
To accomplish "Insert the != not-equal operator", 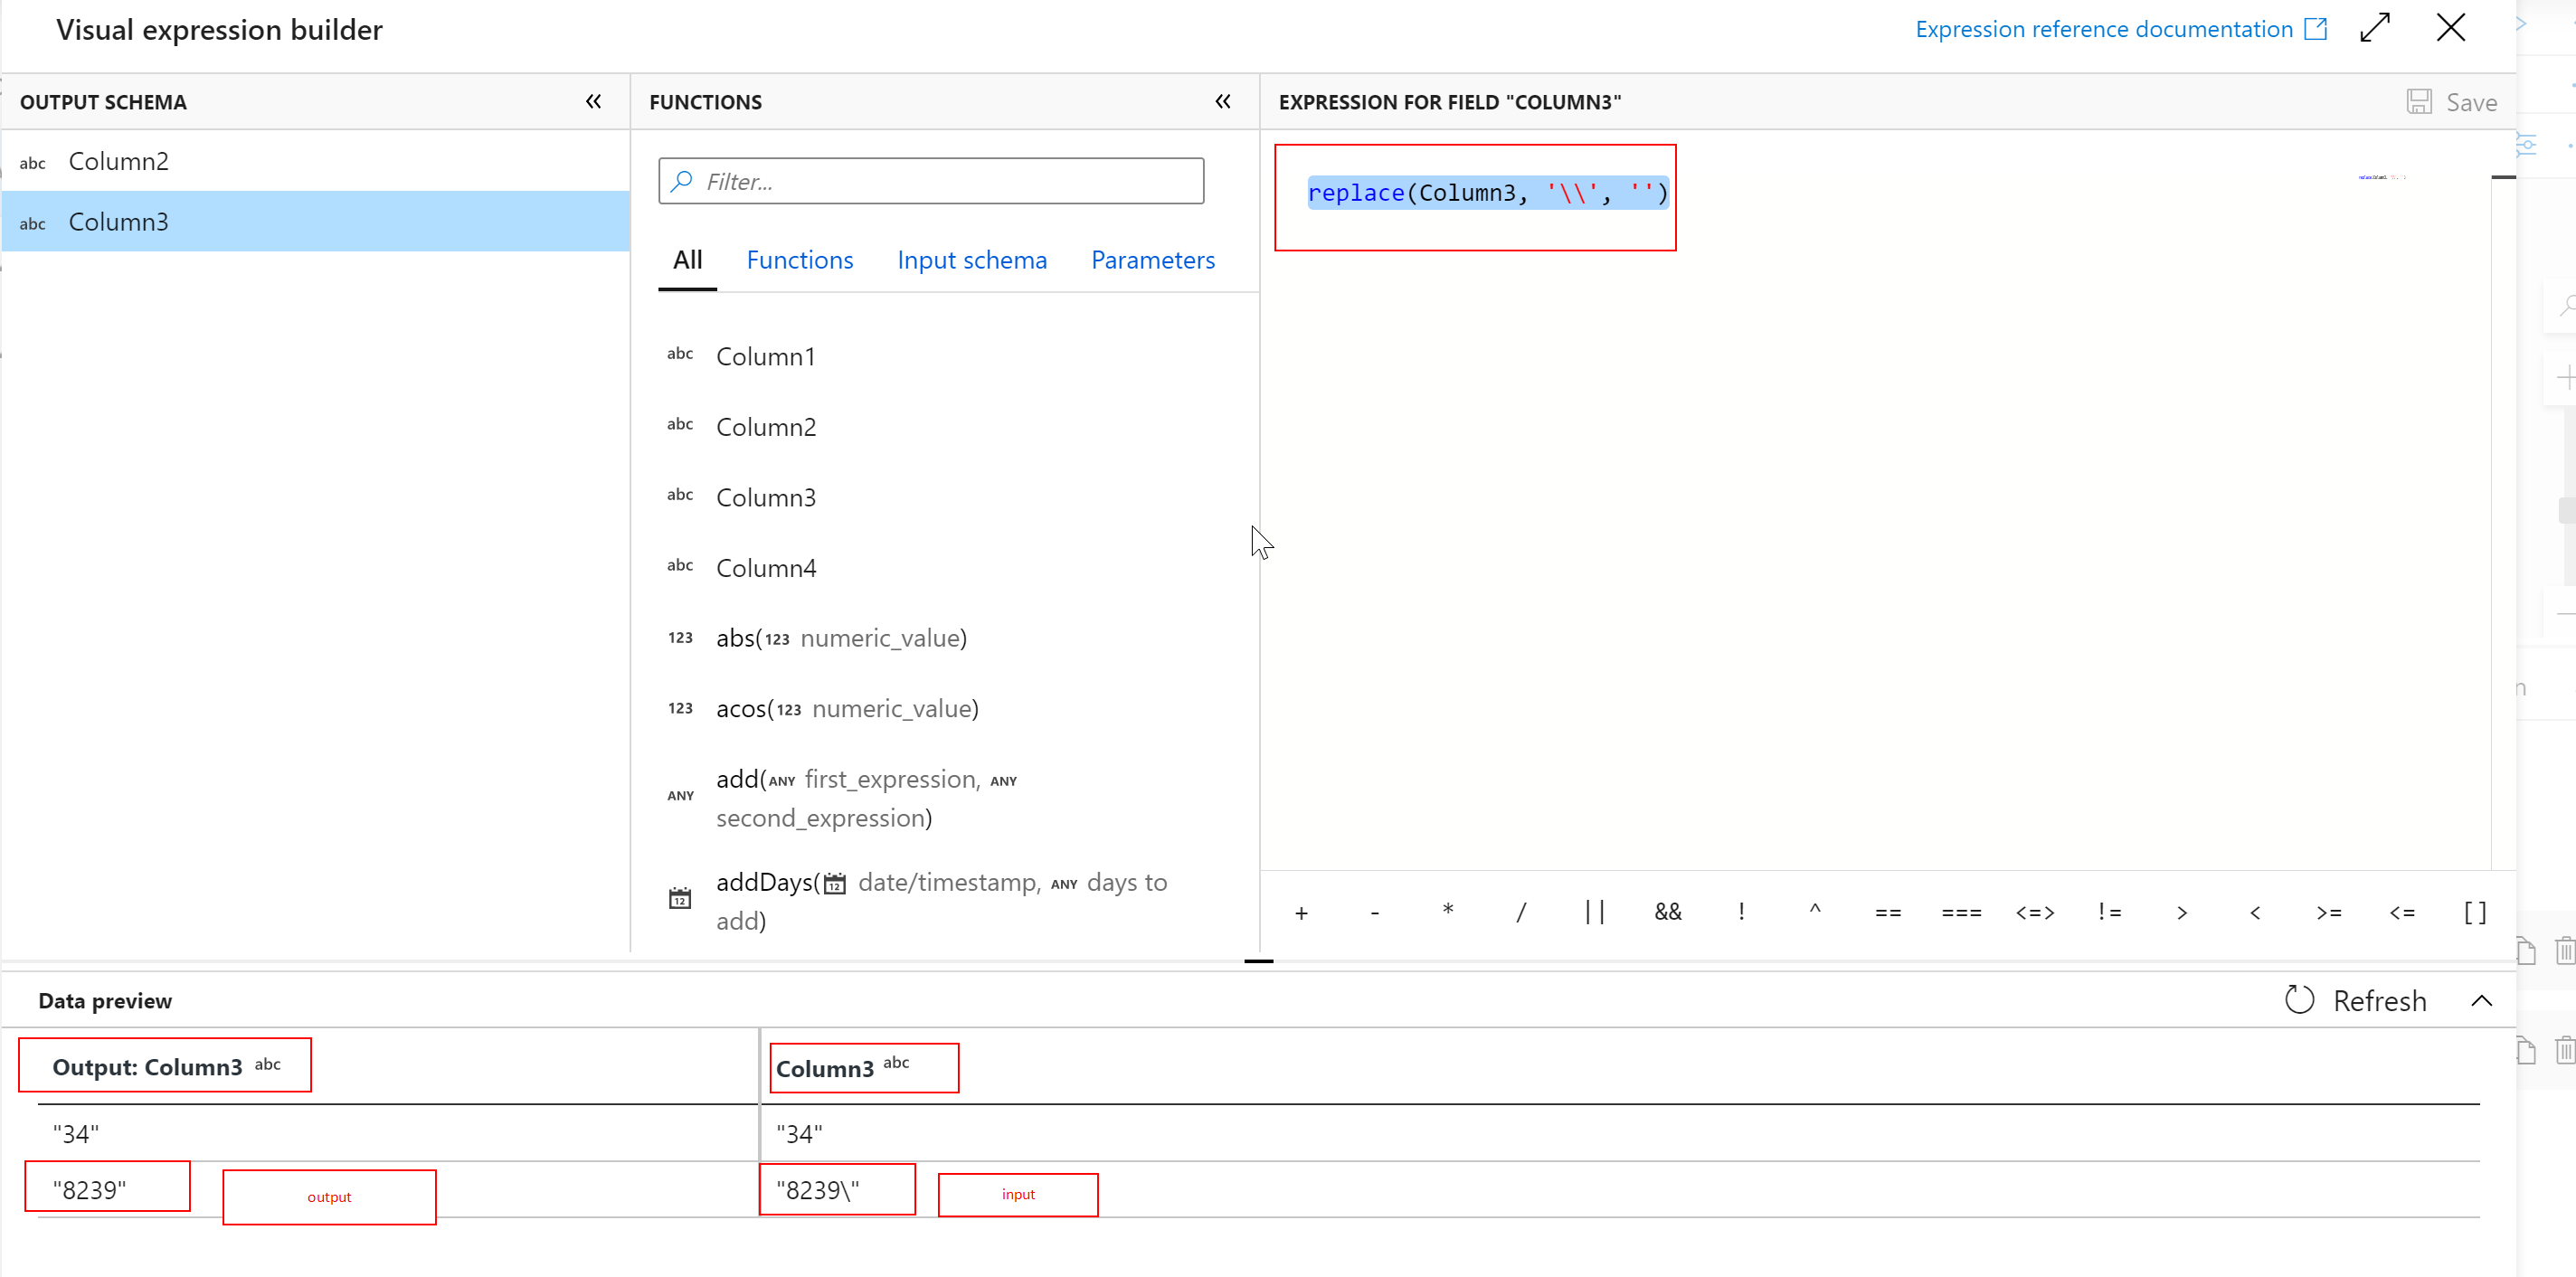I will (x=2109, y=912).
